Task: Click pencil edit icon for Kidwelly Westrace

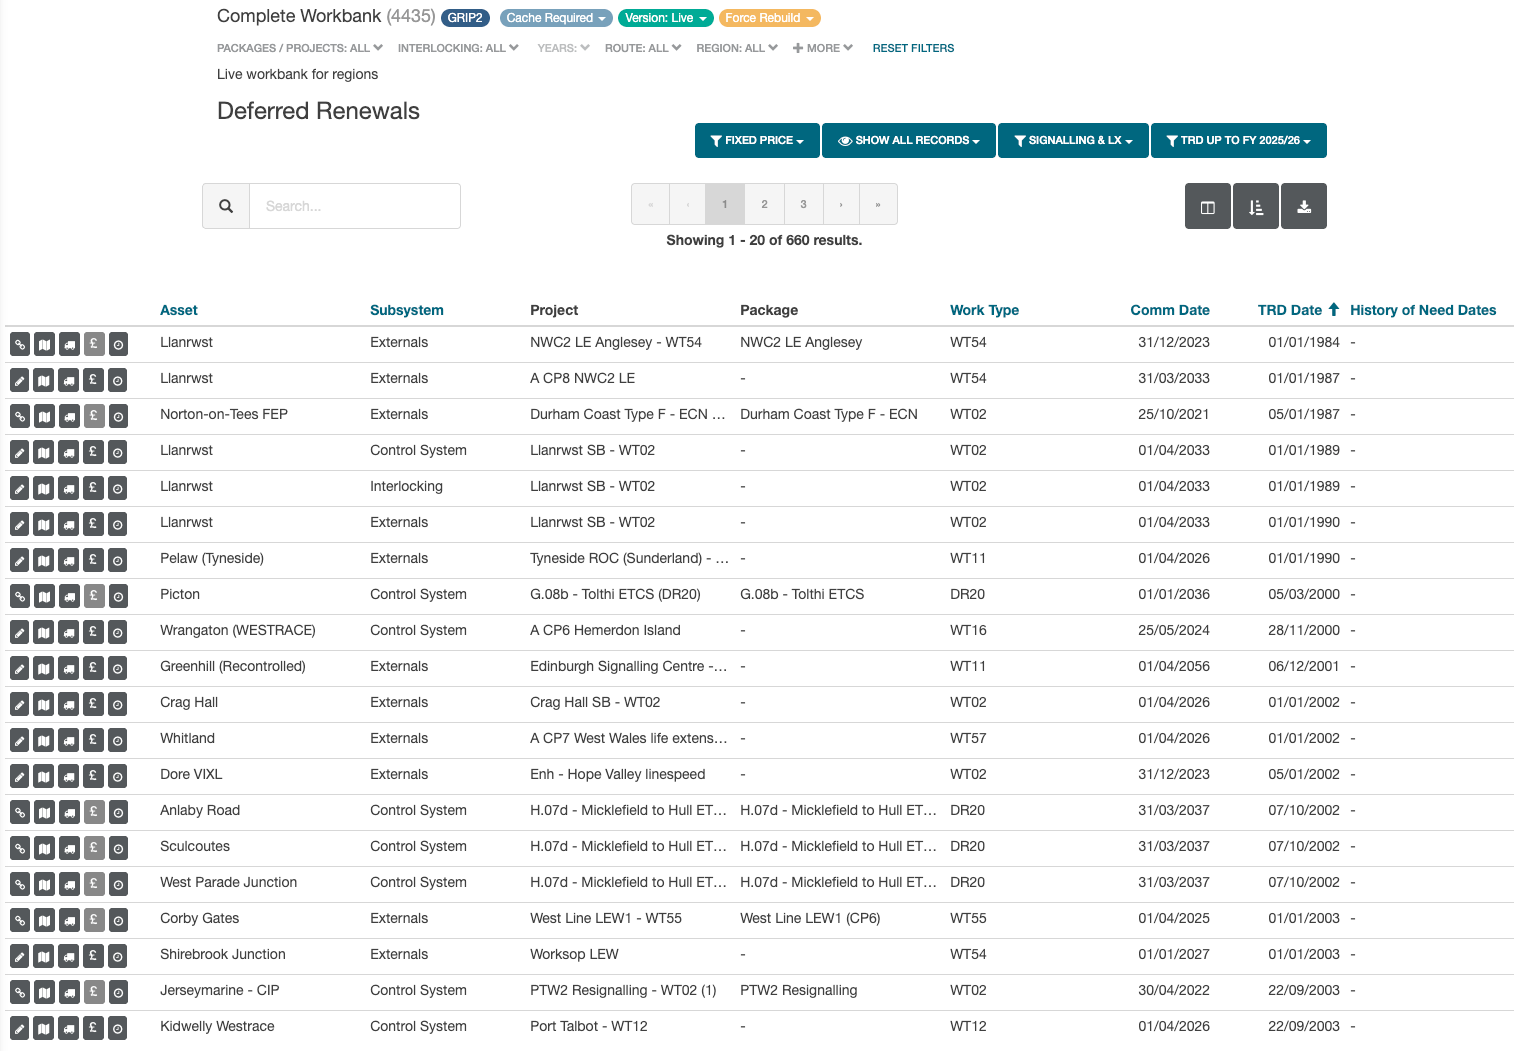Action: point(20,1028)
